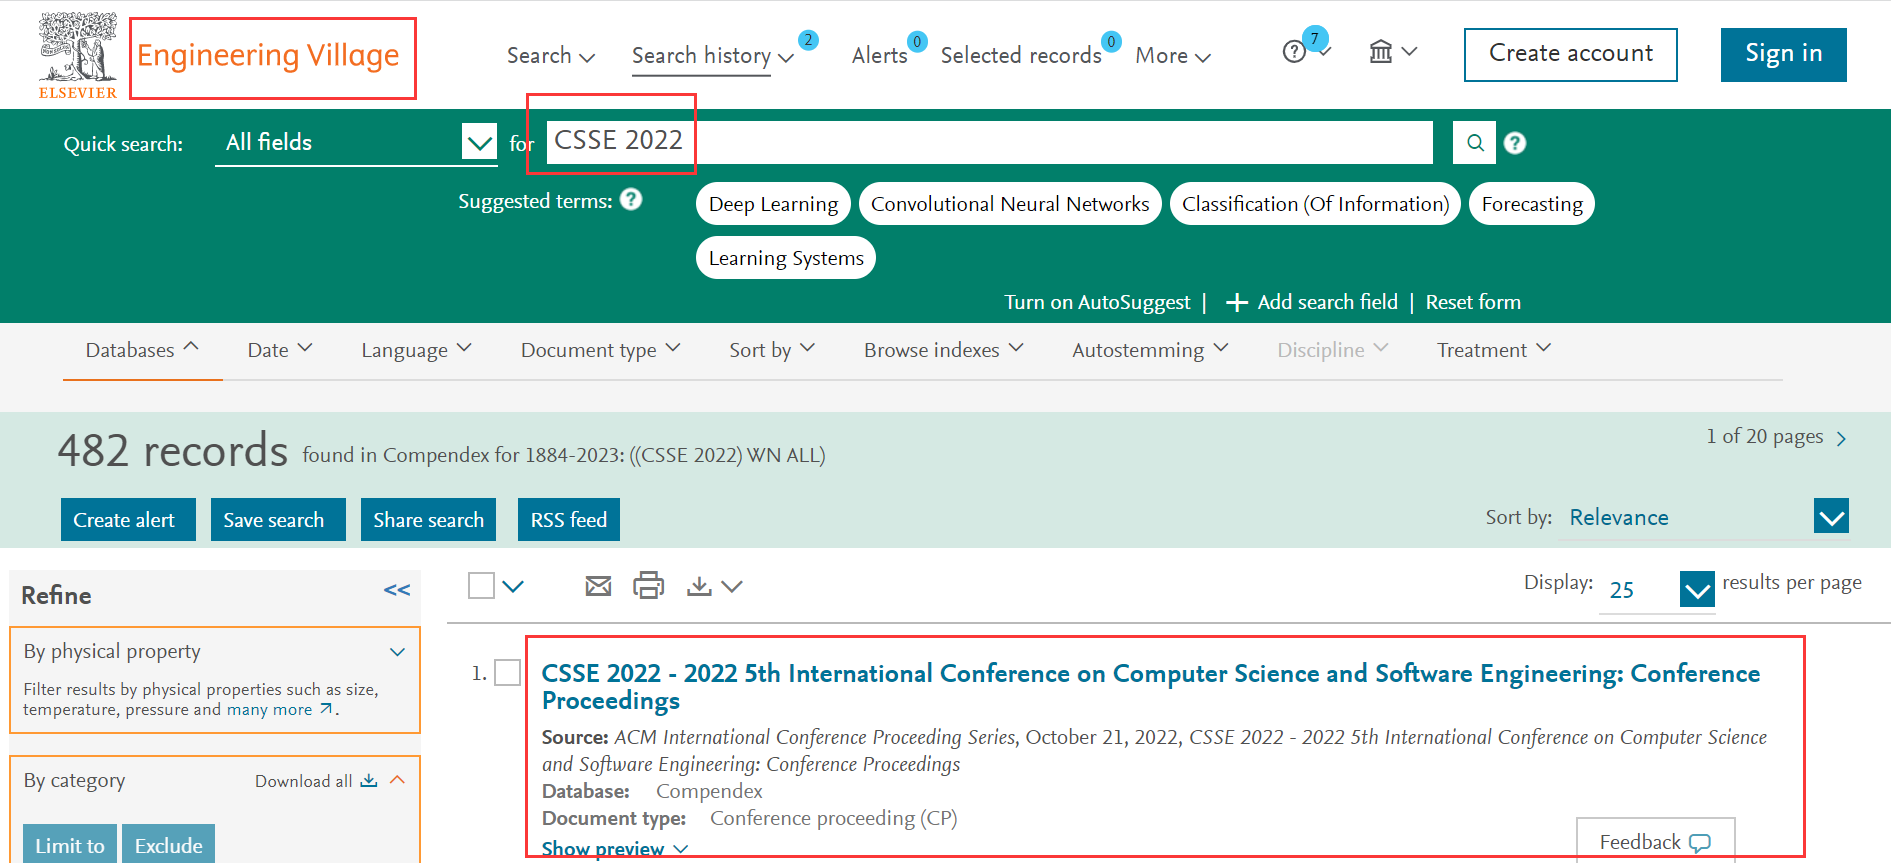The image size is (1891, 863).
Task: Expand download options chevron
Action: click(x=732, y=586)
